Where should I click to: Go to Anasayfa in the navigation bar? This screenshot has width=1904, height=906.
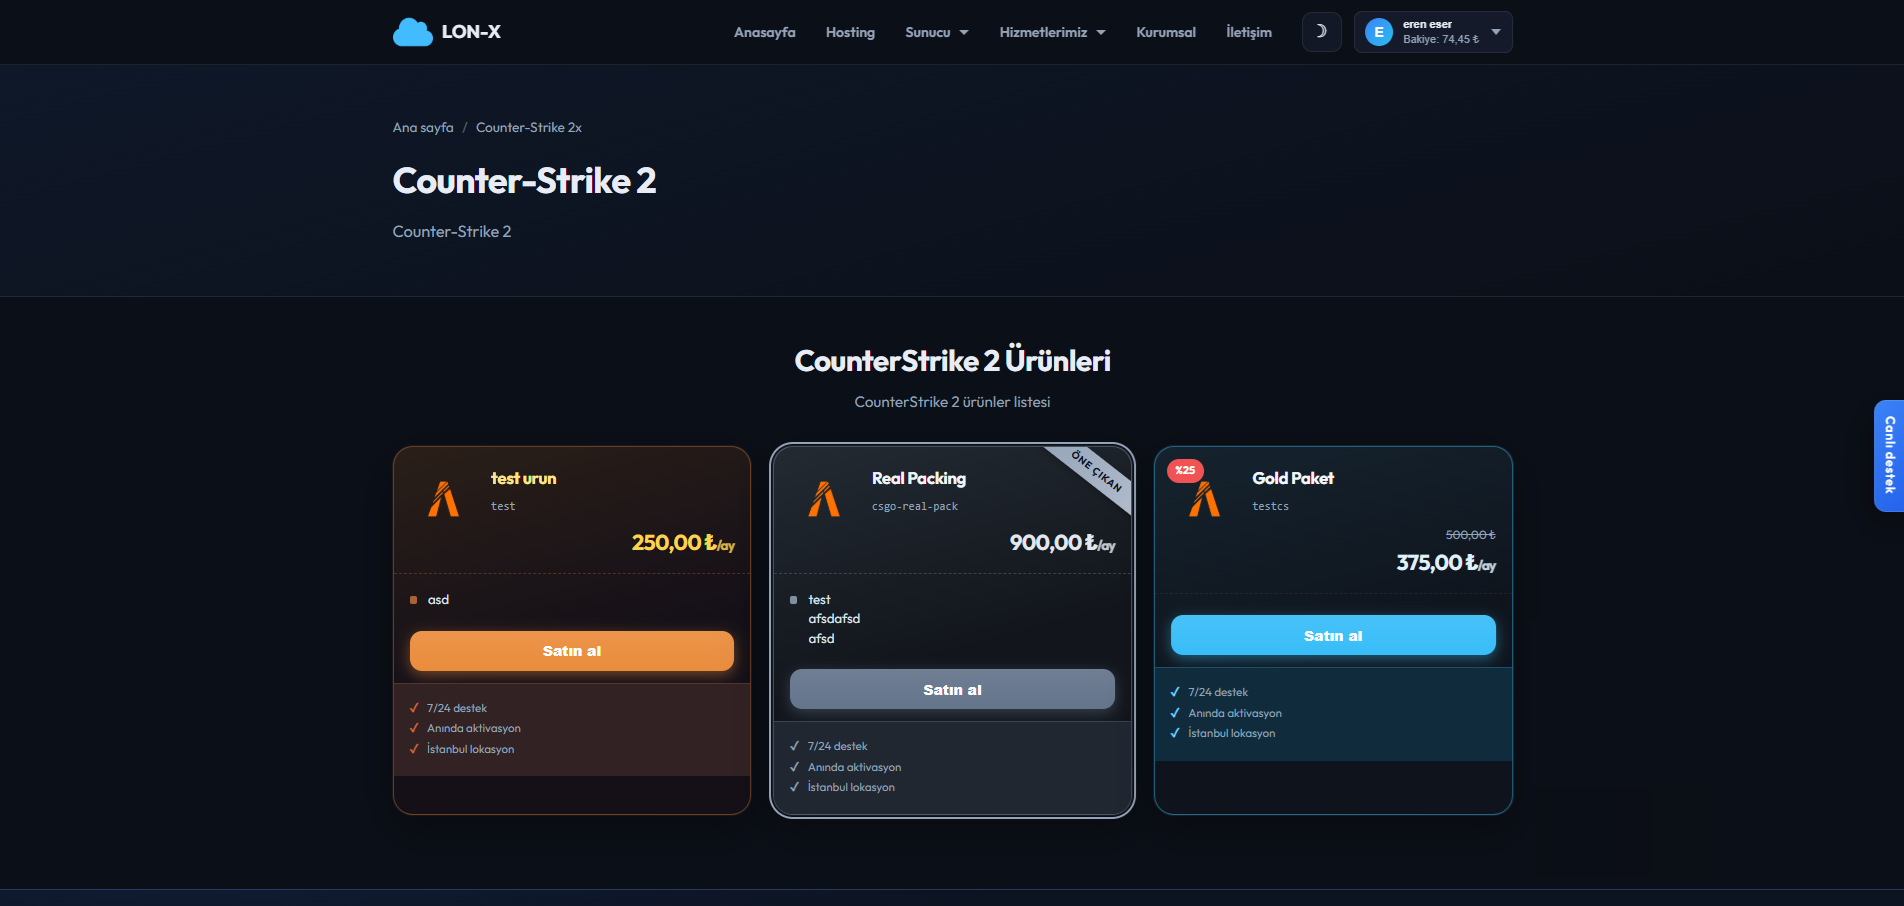(x=764, y=32)
